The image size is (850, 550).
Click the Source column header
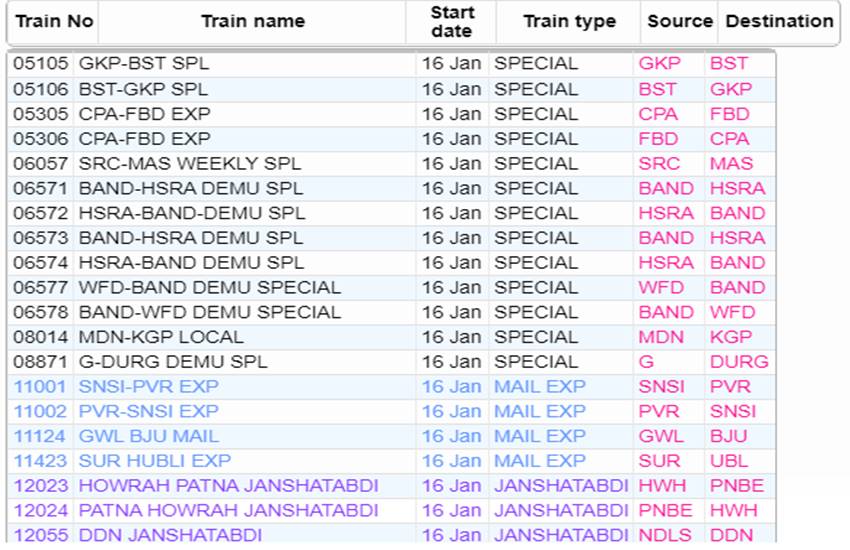click(679, 21)
